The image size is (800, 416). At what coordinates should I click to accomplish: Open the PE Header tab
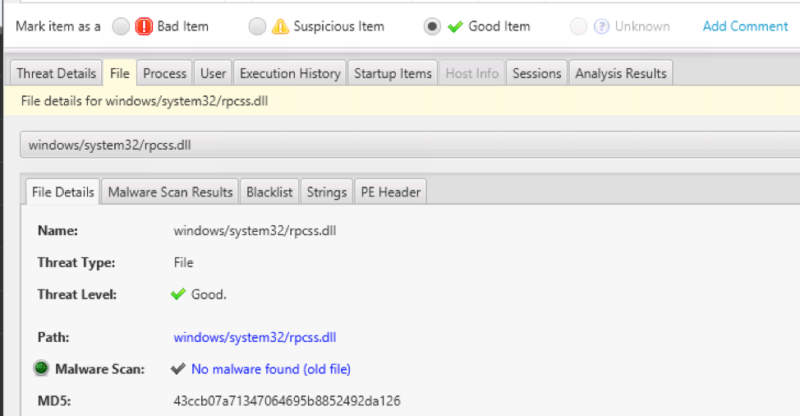coord(390,192)
